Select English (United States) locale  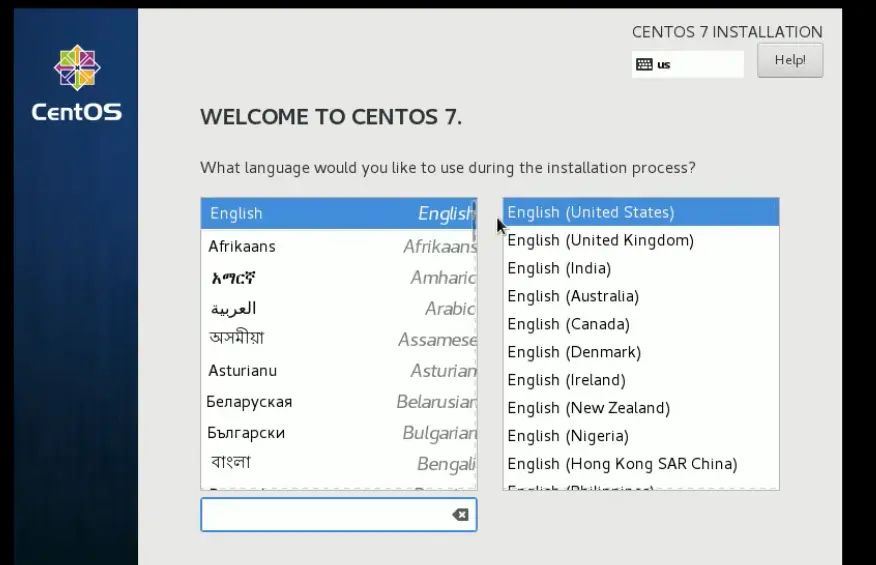[641, 212]
